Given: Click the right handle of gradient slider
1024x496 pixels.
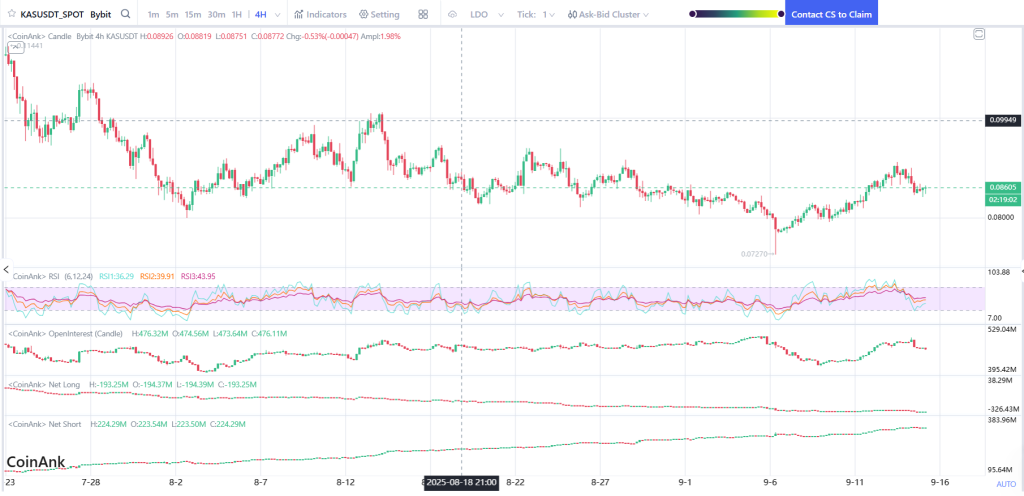Looking at the screenshot, I should pyautogui.click(x=781, y=14).
